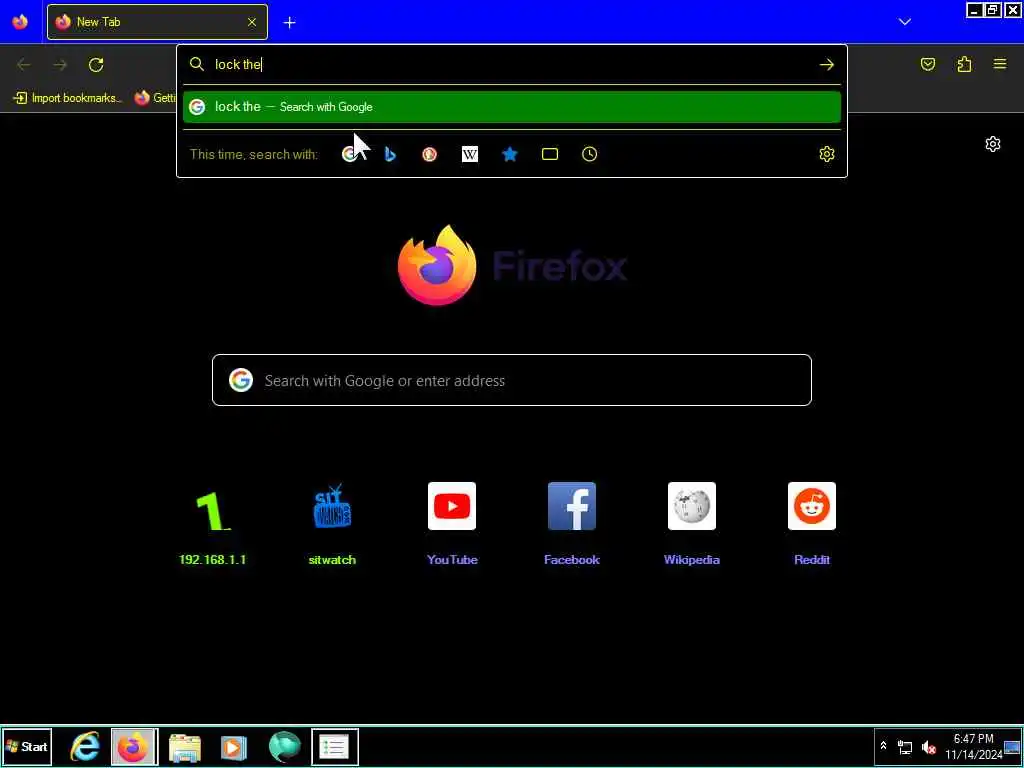Open the Extensions puzzle icon

(964, 64)
